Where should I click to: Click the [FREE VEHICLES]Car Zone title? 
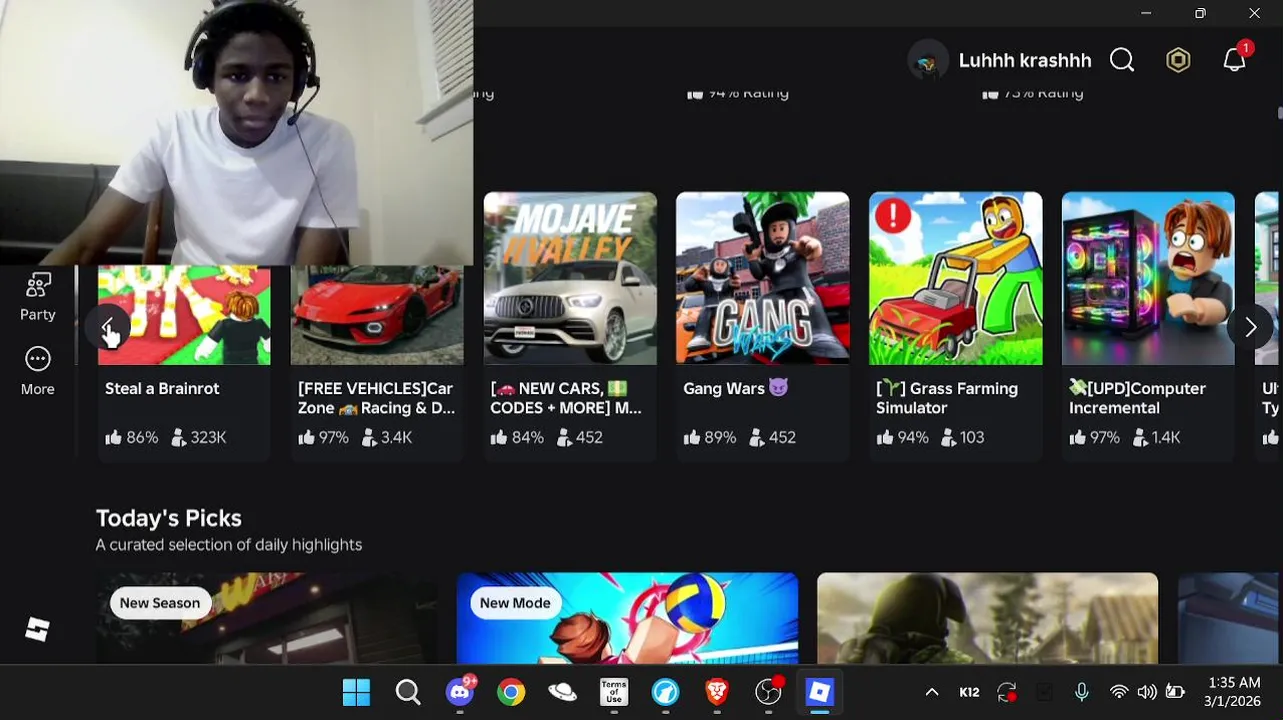376,398
